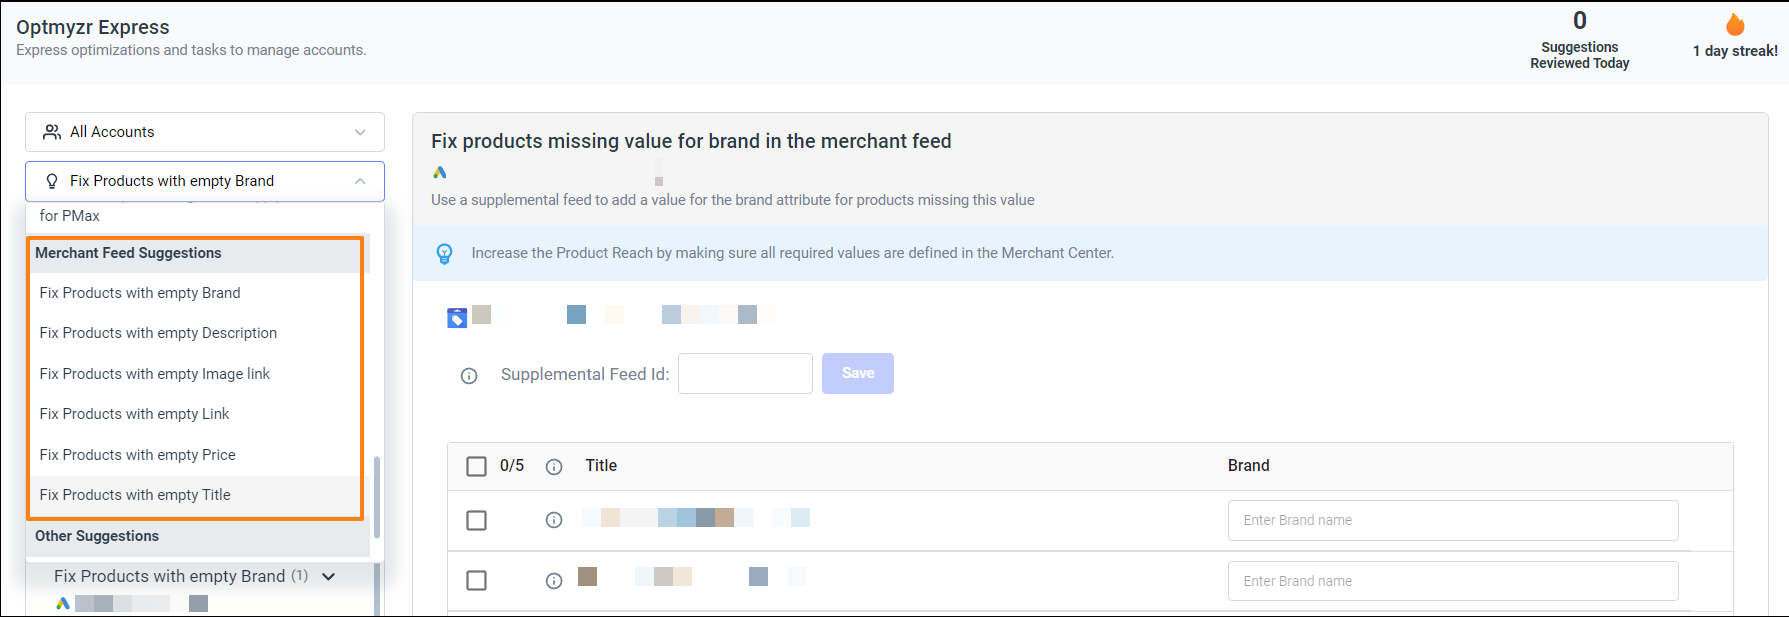Image resolution: width=1789 pixels, height=617 pixels.
Task: Check the second product row checkbox
Action: coord(477,581)
